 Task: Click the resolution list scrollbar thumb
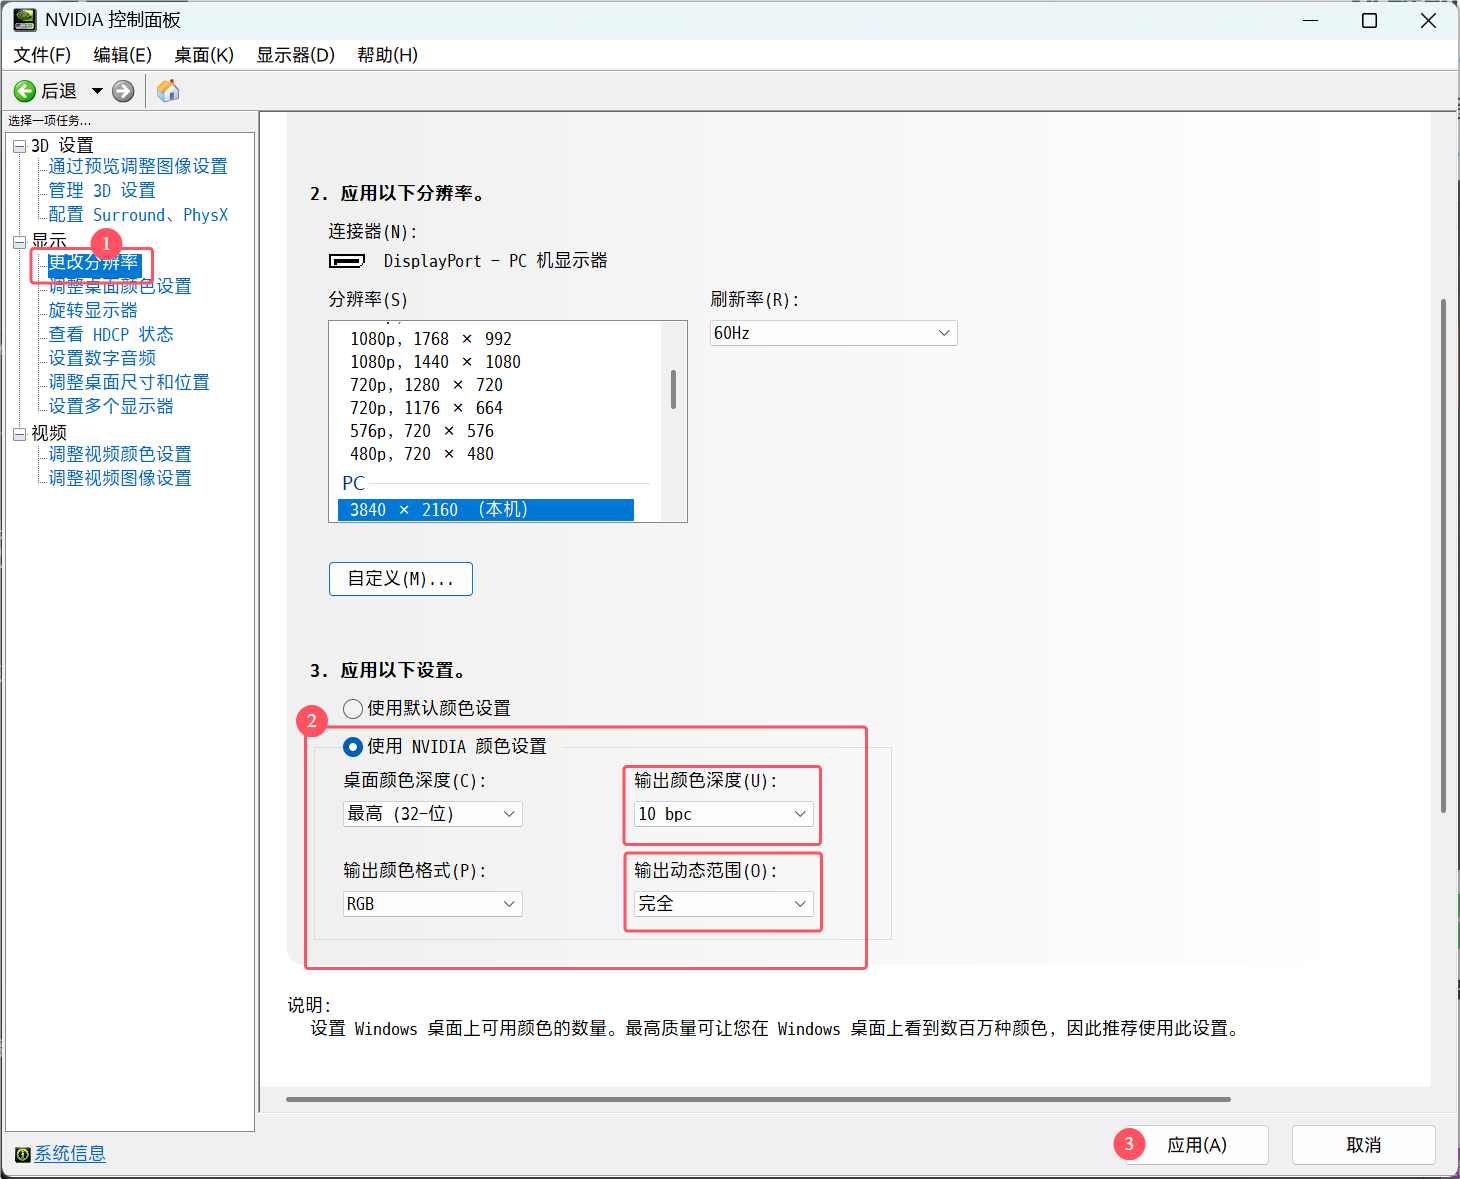[x=673, y=389]
